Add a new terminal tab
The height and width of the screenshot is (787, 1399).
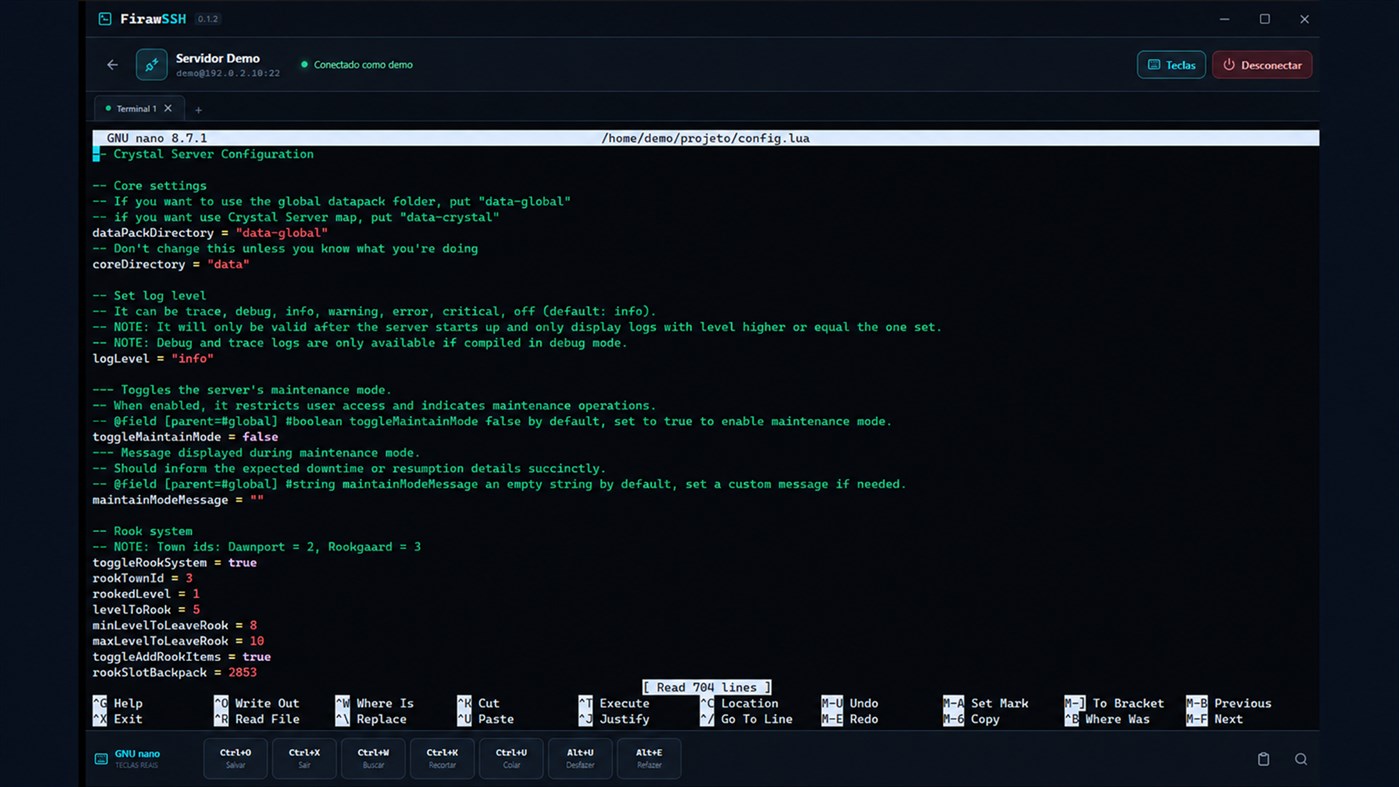pos(198,110)
